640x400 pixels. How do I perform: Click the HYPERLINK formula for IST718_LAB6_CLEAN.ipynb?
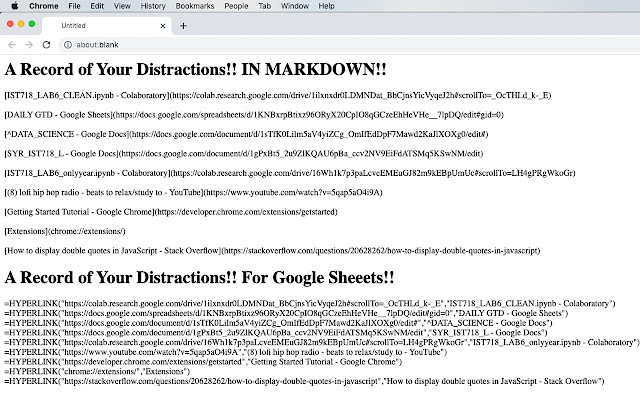(310, 304)
